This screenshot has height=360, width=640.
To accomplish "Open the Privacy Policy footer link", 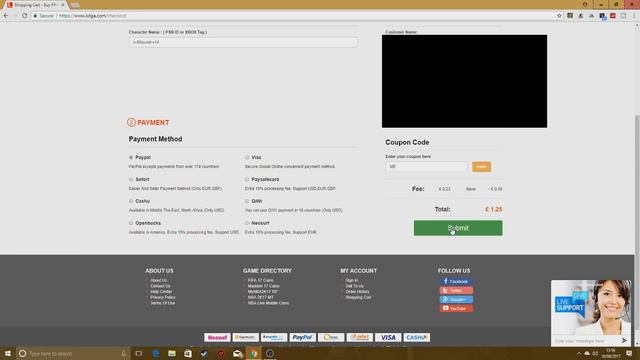I will click(x=162, y=298).
